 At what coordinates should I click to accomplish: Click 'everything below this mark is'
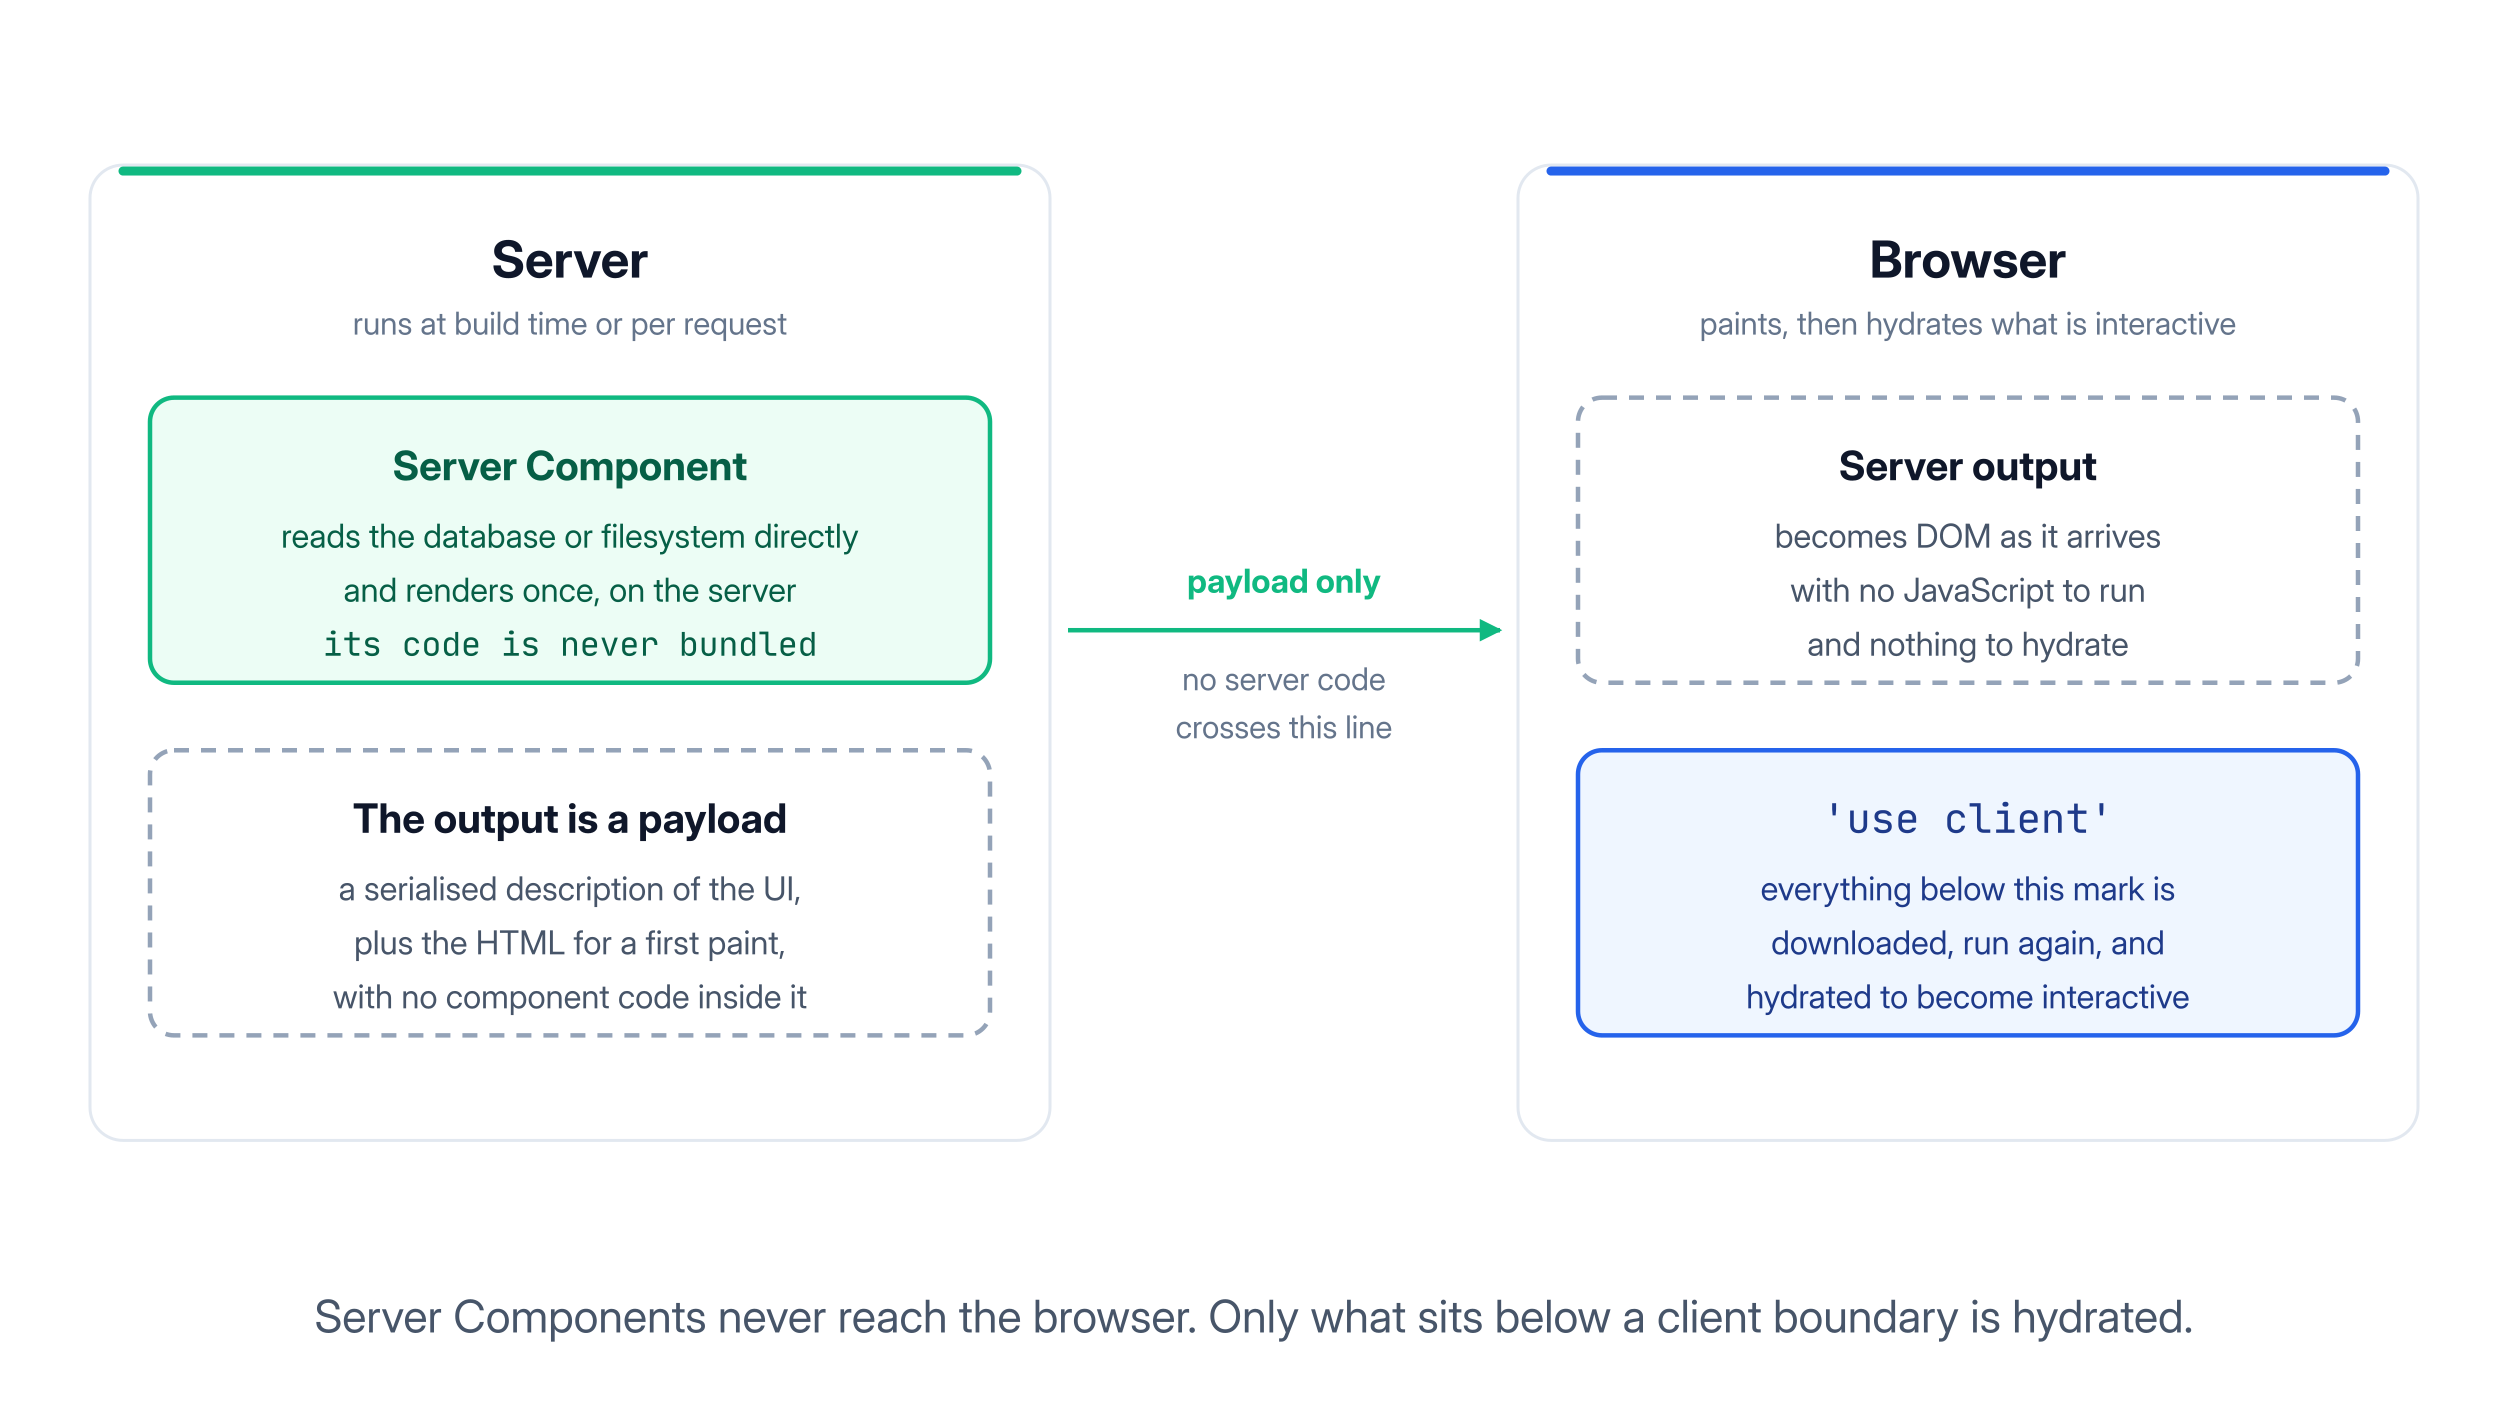coord(1966,890)
